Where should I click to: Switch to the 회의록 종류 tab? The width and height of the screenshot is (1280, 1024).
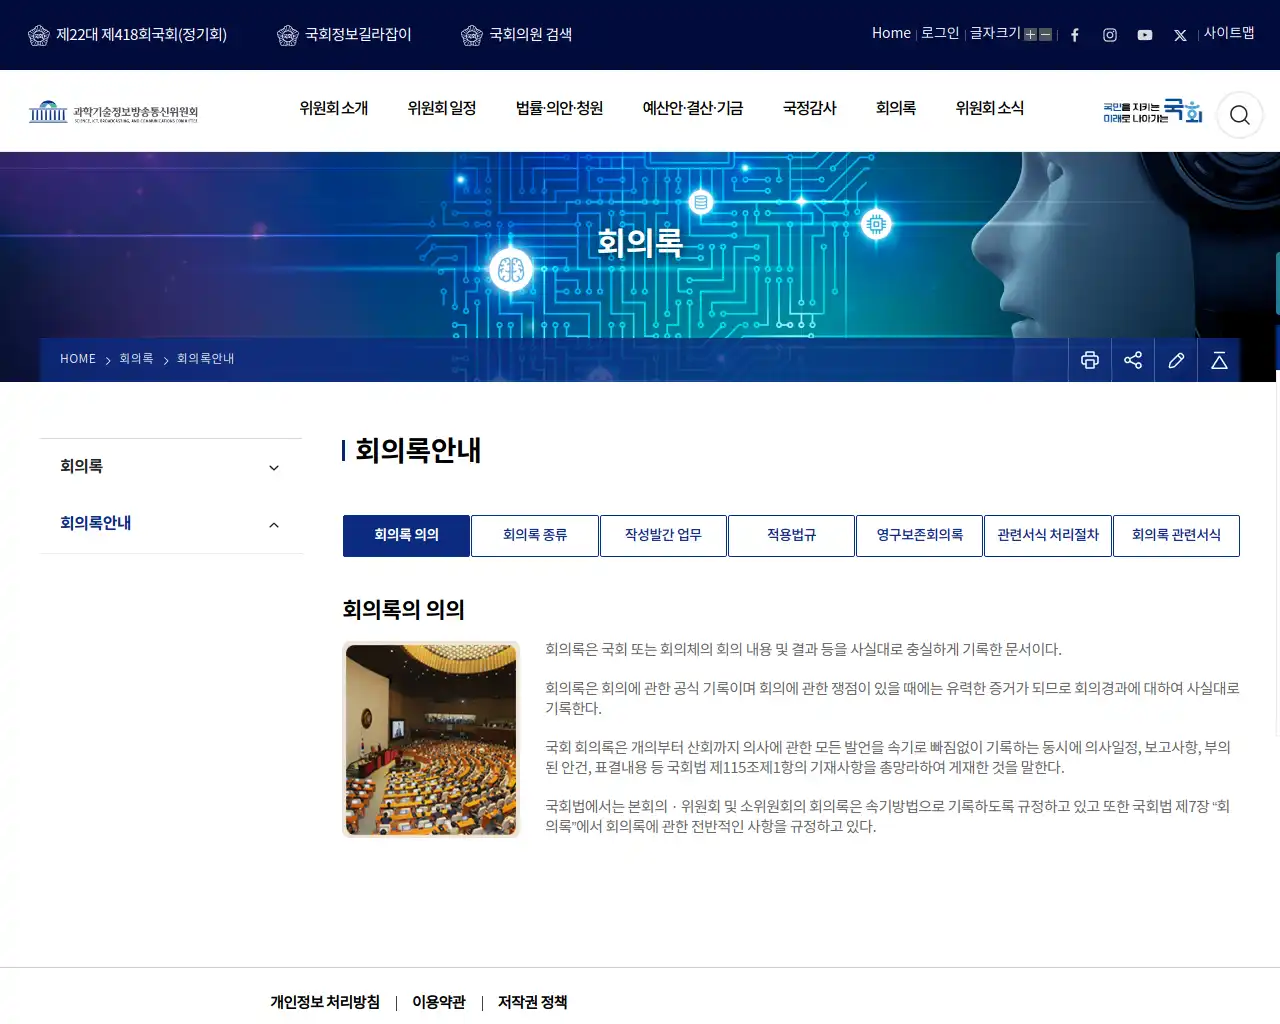535,536
